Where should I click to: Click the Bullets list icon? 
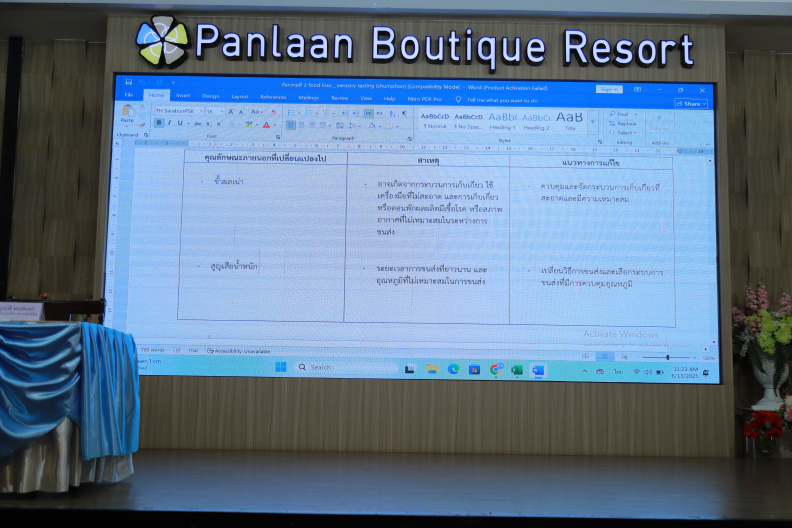tap(291, 113)
